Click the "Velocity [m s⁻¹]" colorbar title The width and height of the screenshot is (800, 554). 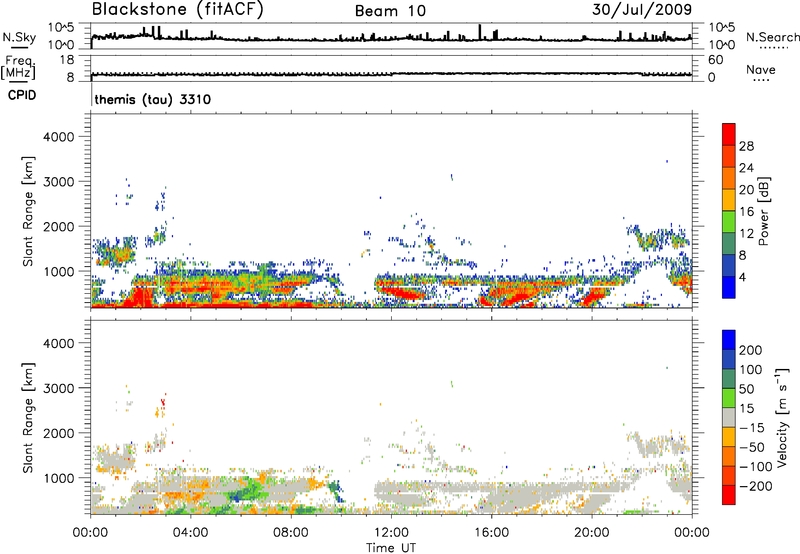tap(782, 417)
